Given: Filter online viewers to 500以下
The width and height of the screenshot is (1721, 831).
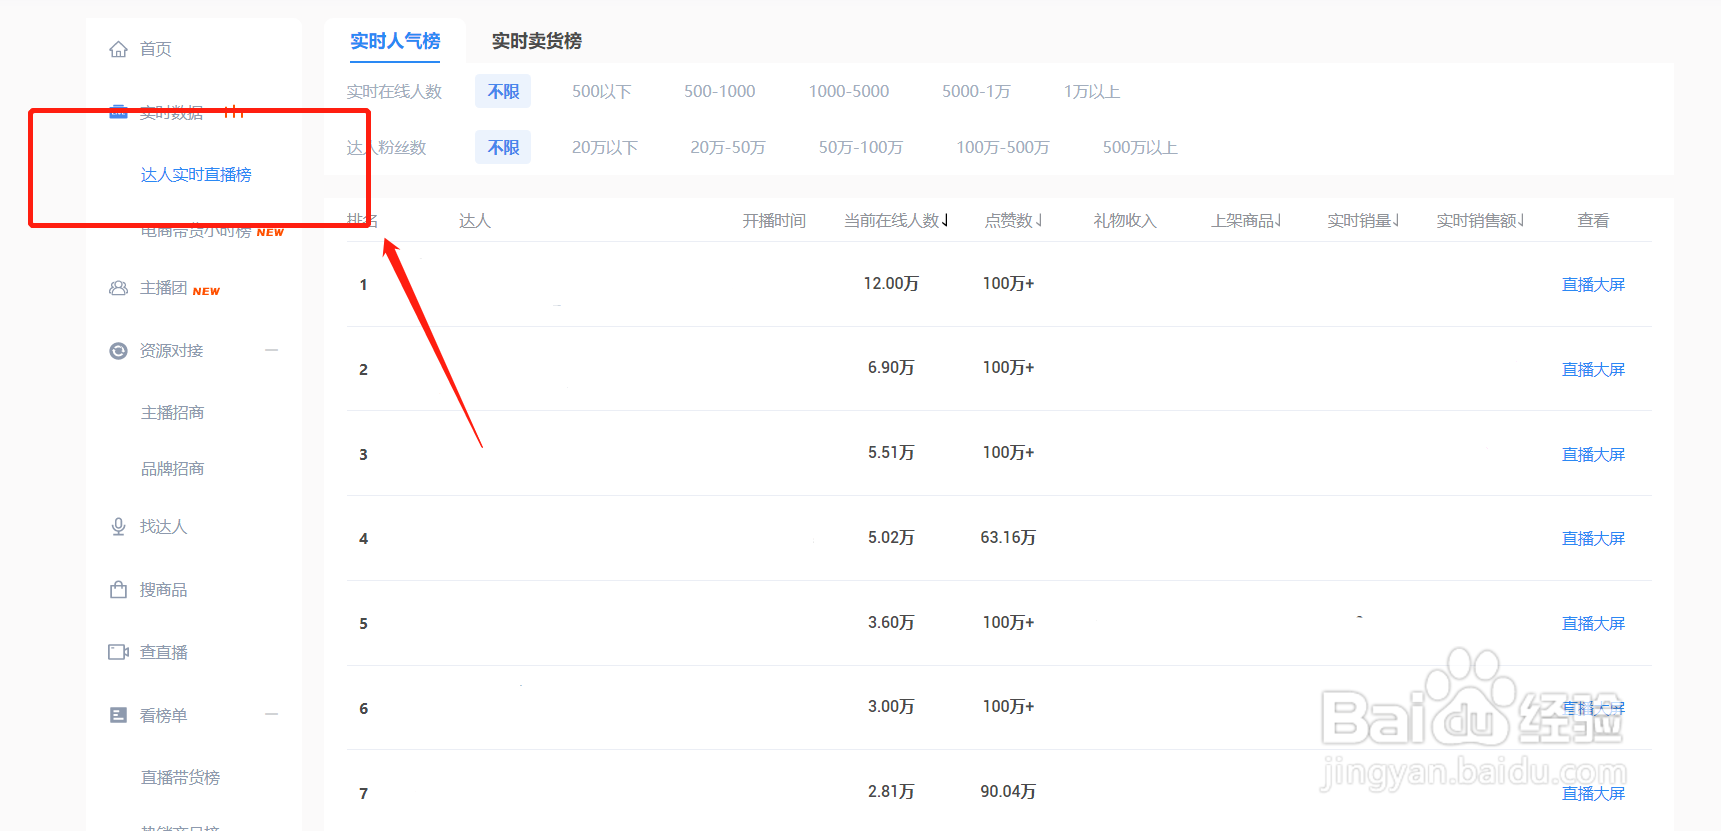Looking at the screenshot, I should (602, 91).
